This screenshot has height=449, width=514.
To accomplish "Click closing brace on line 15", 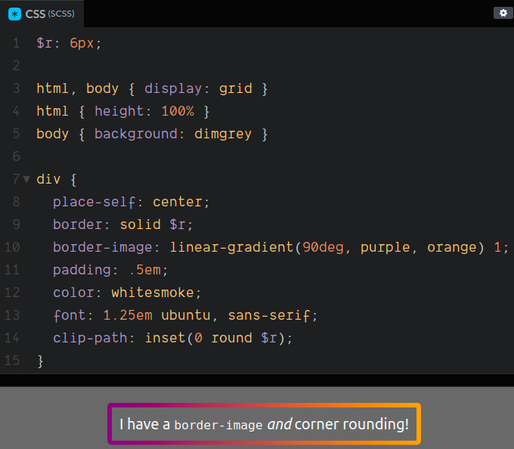I will tap(40, 361).
